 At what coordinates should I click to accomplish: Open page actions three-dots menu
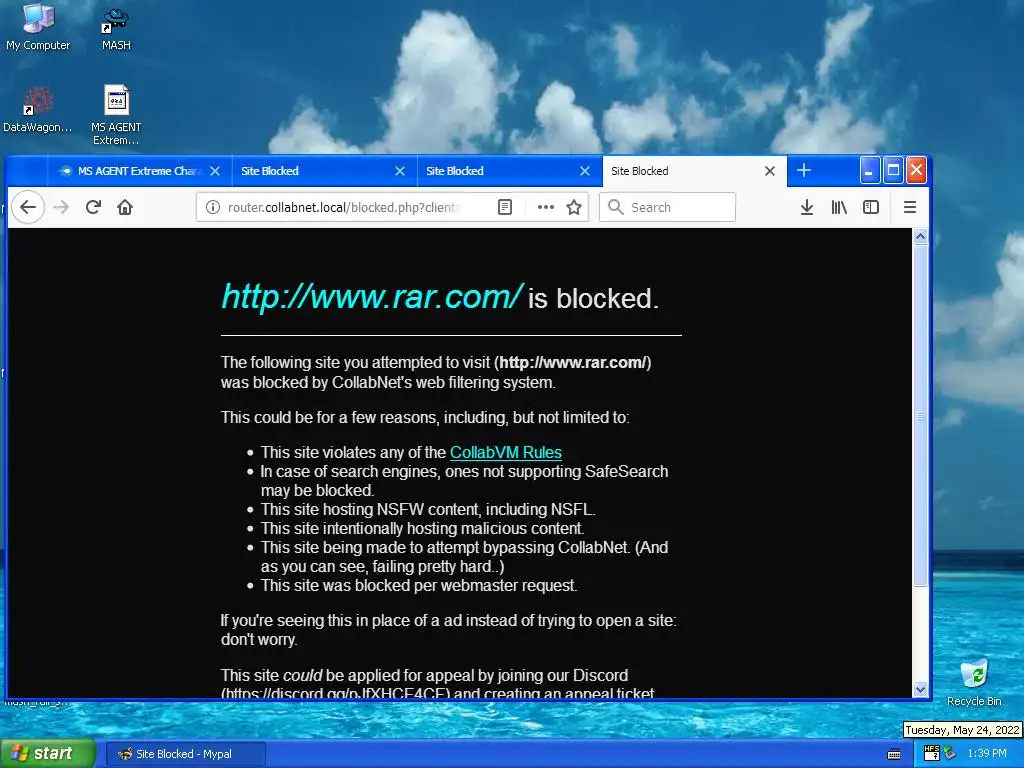pyautogui.click(x=545, y=207)
